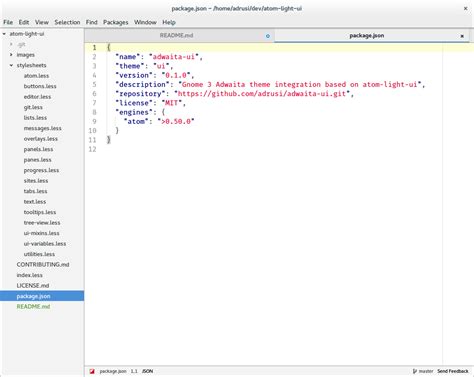
Task: Select progress.less in tree view
Action: click(x=41, y=170)
